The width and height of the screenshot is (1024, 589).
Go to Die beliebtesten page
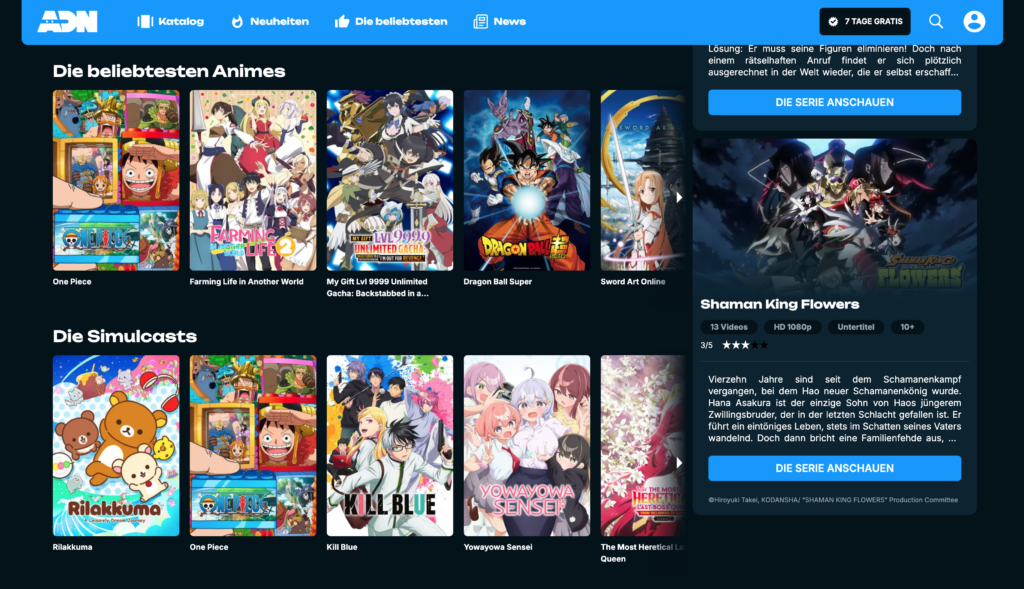[391, 22]
